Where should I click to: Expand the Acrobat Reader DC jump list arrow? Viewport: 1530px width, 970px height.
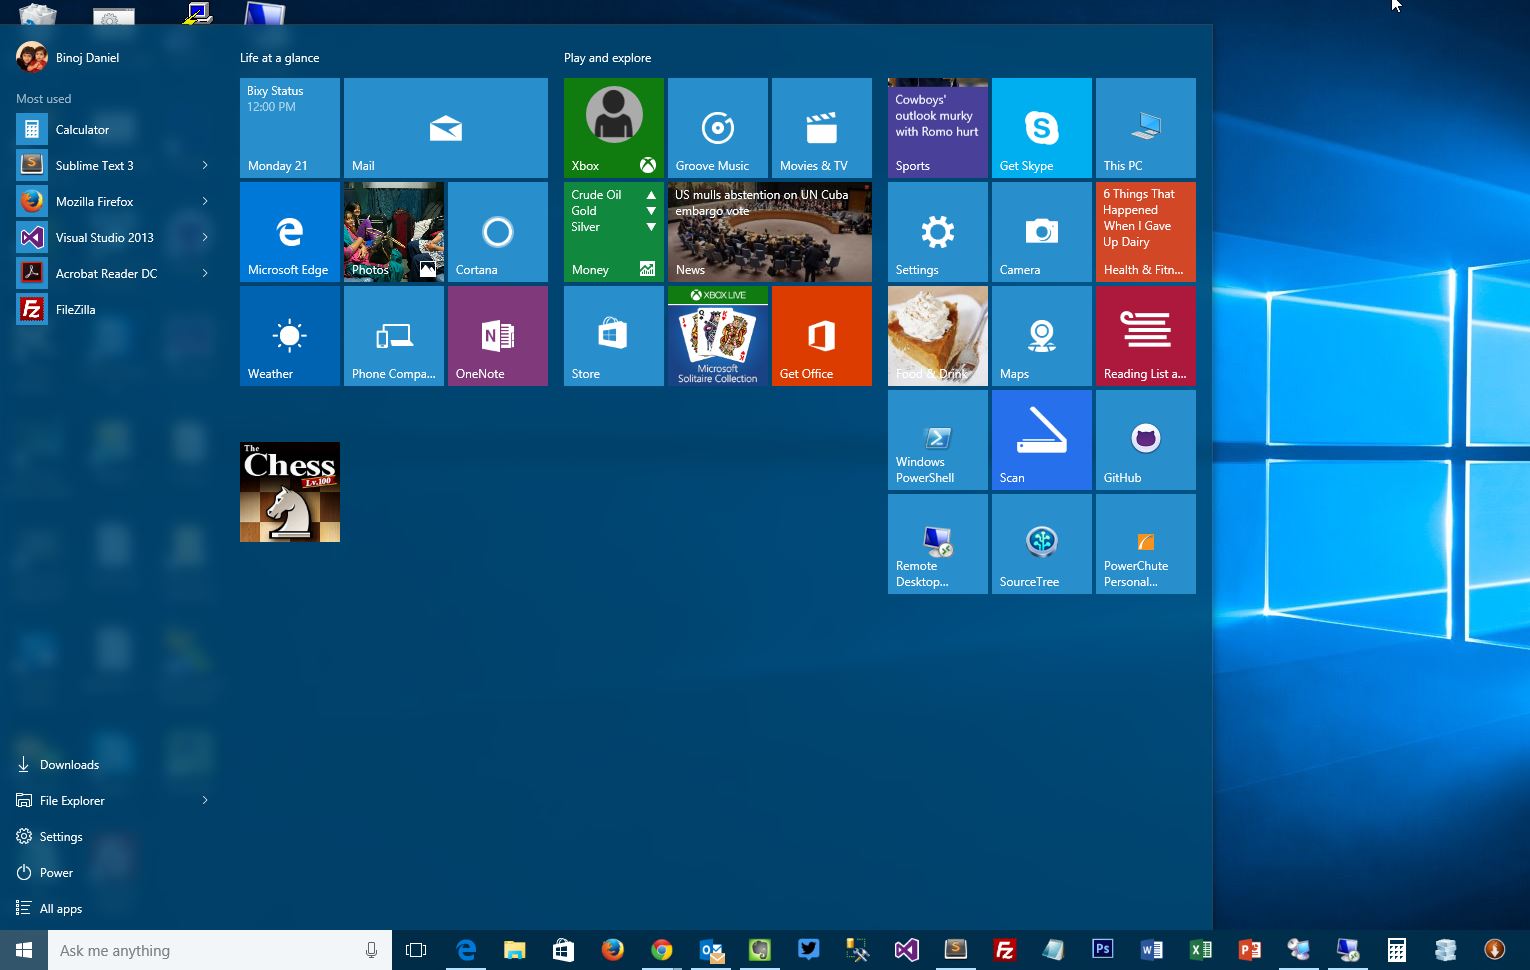click(x=205, y=274)
